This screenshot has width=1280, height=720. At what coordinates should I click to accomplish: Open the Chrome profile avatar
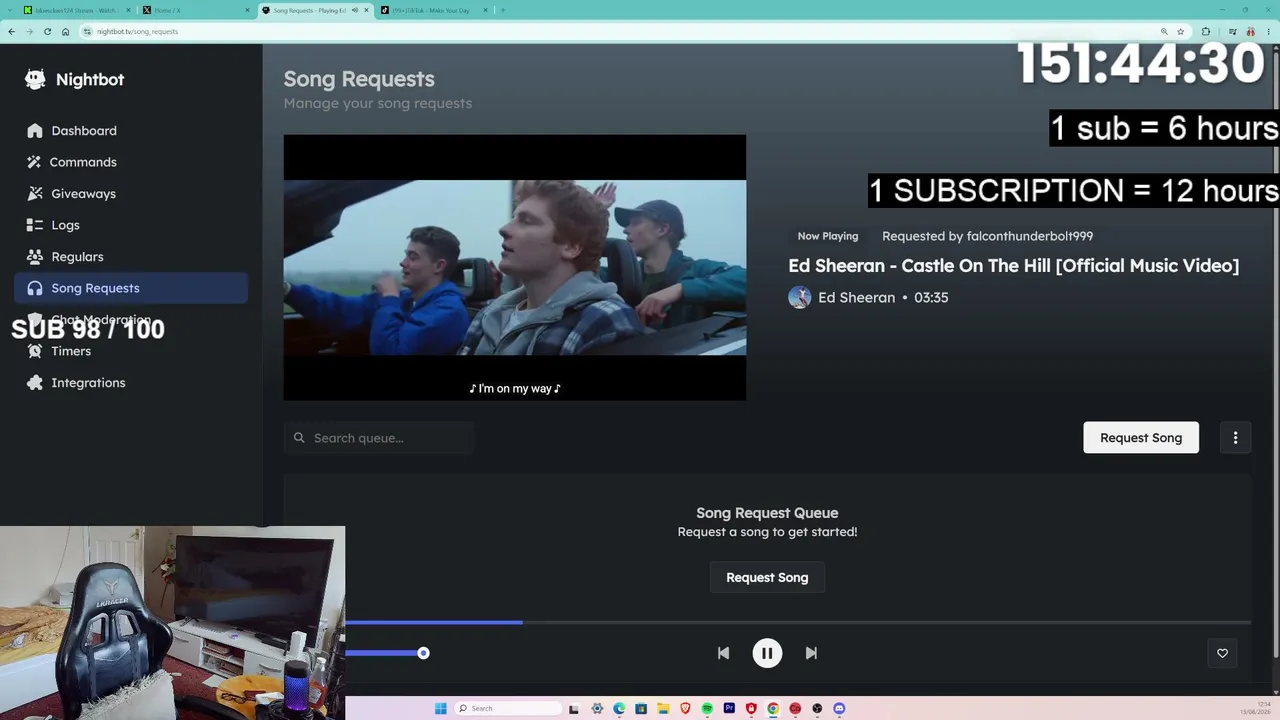(1250, 32)
